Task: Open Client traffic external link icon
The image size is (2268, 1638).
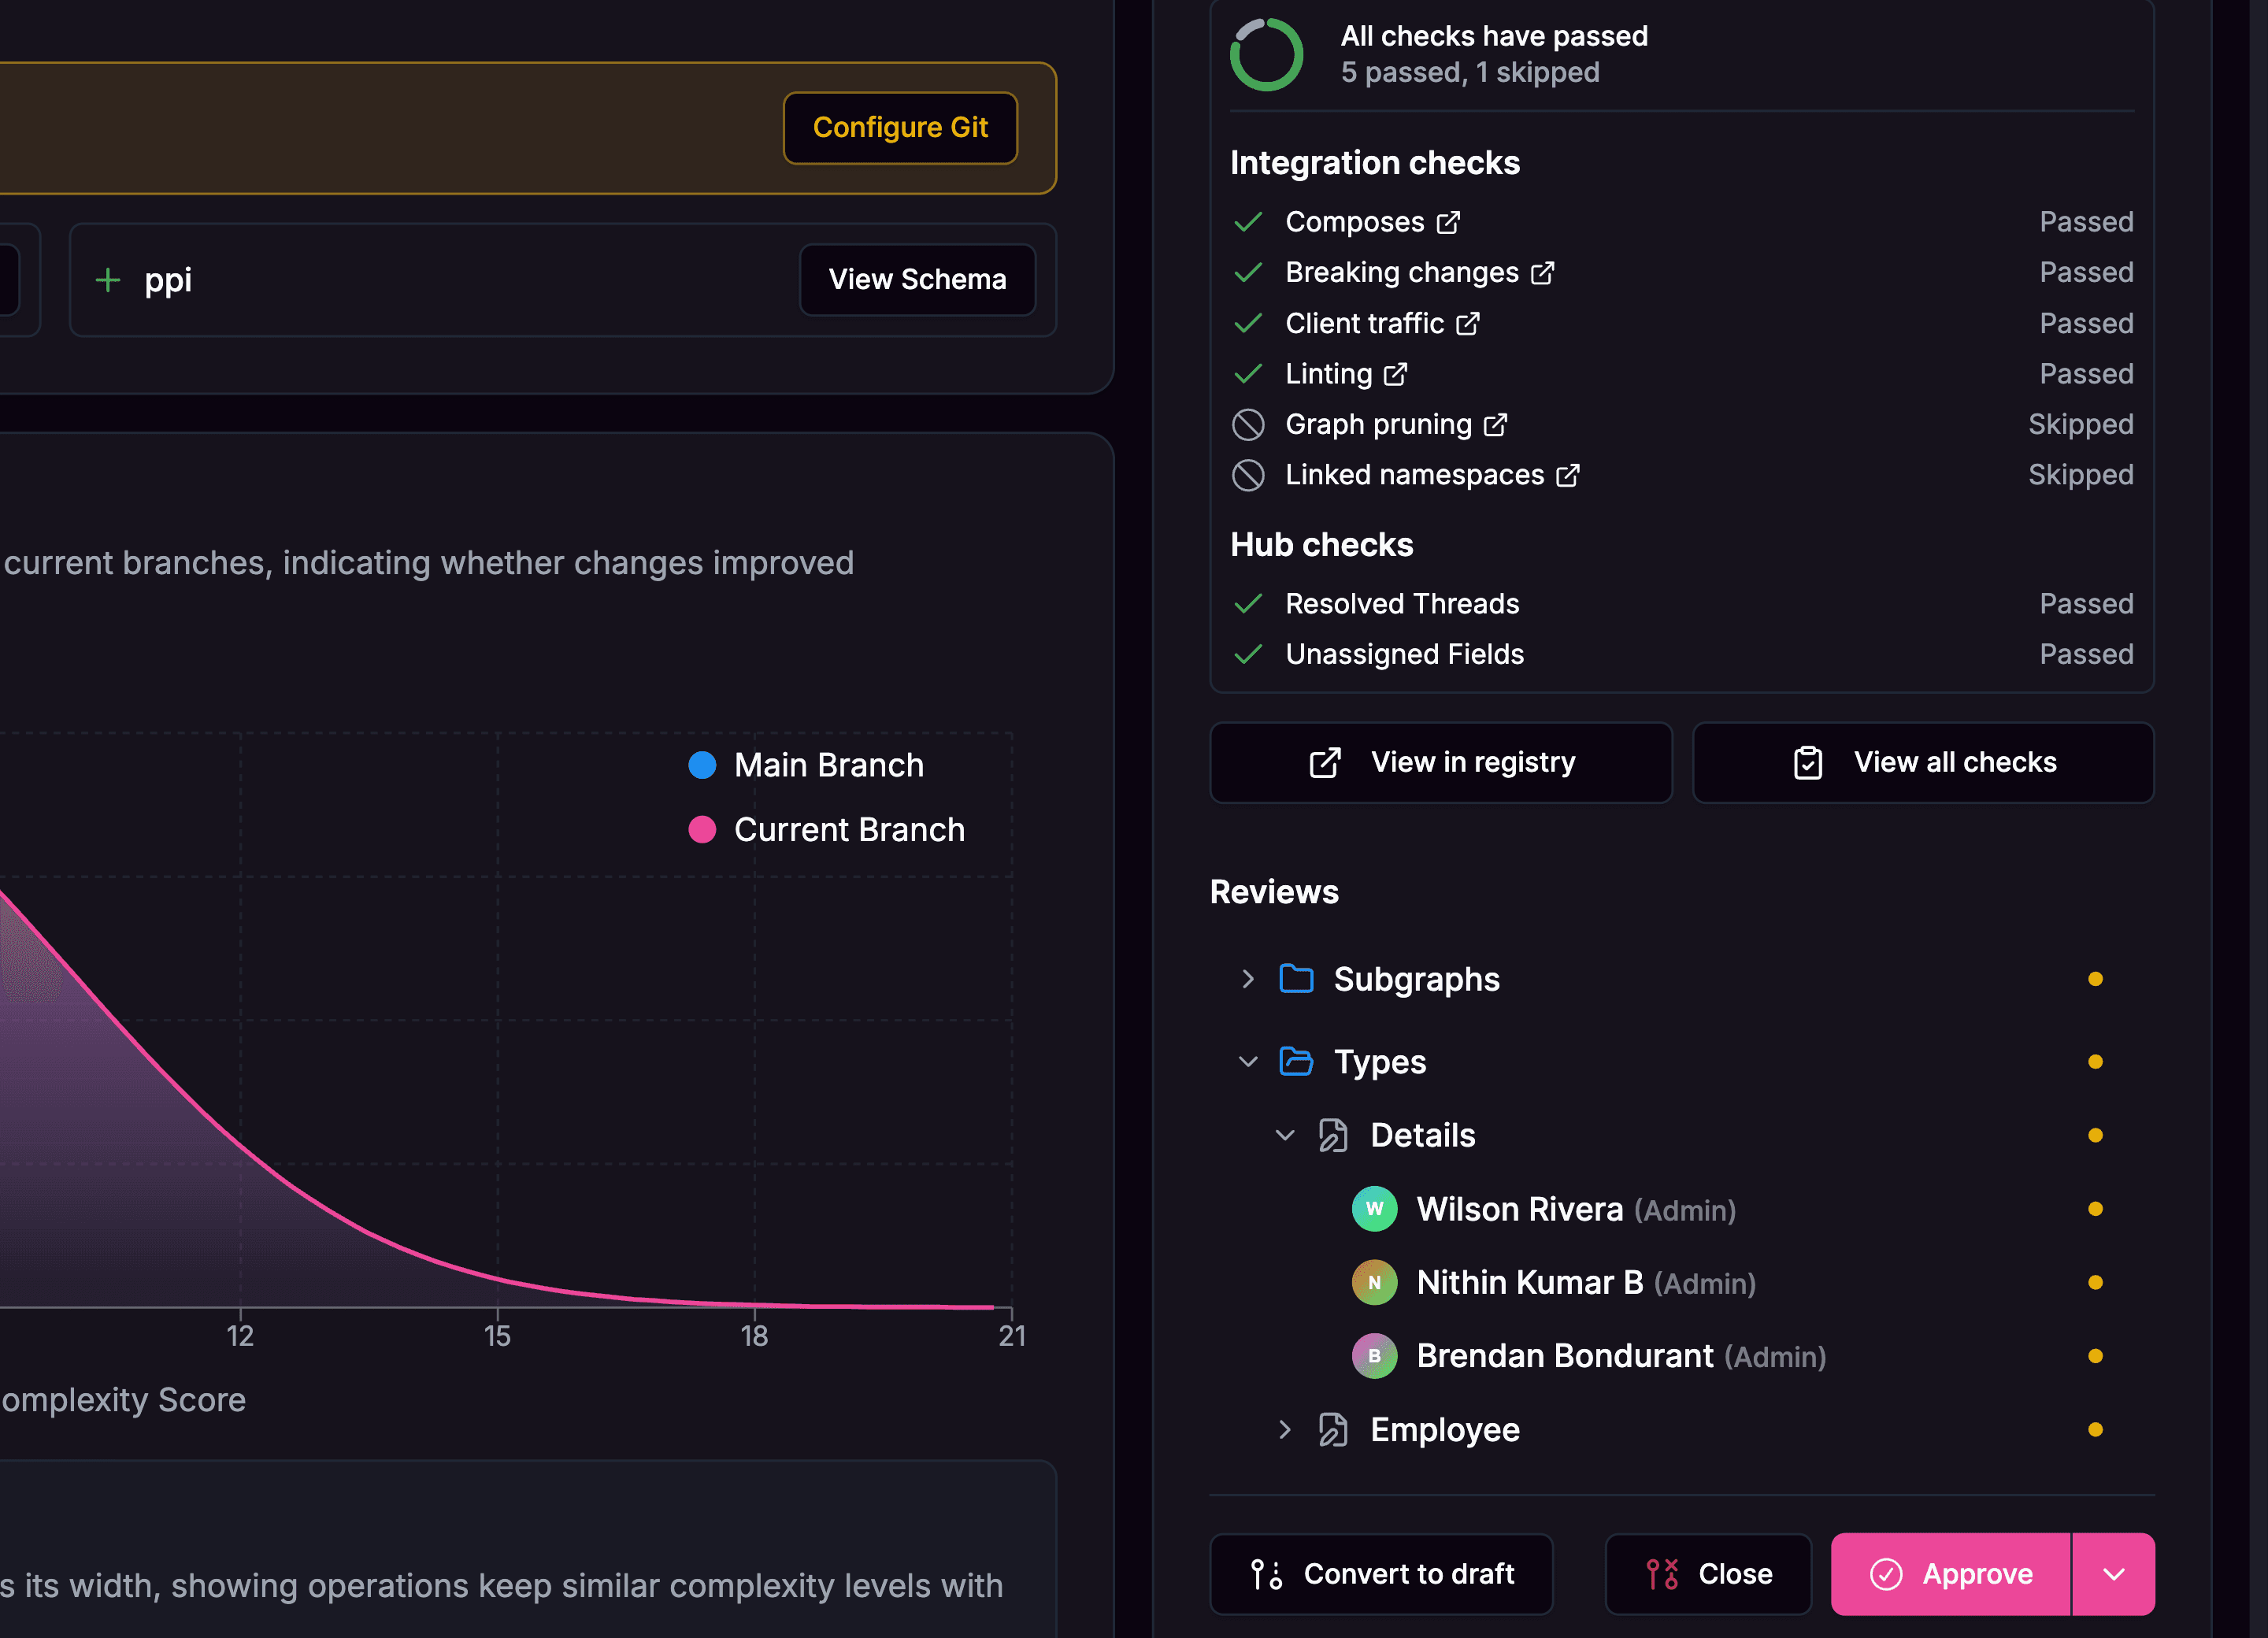Action: (1467, 324)
